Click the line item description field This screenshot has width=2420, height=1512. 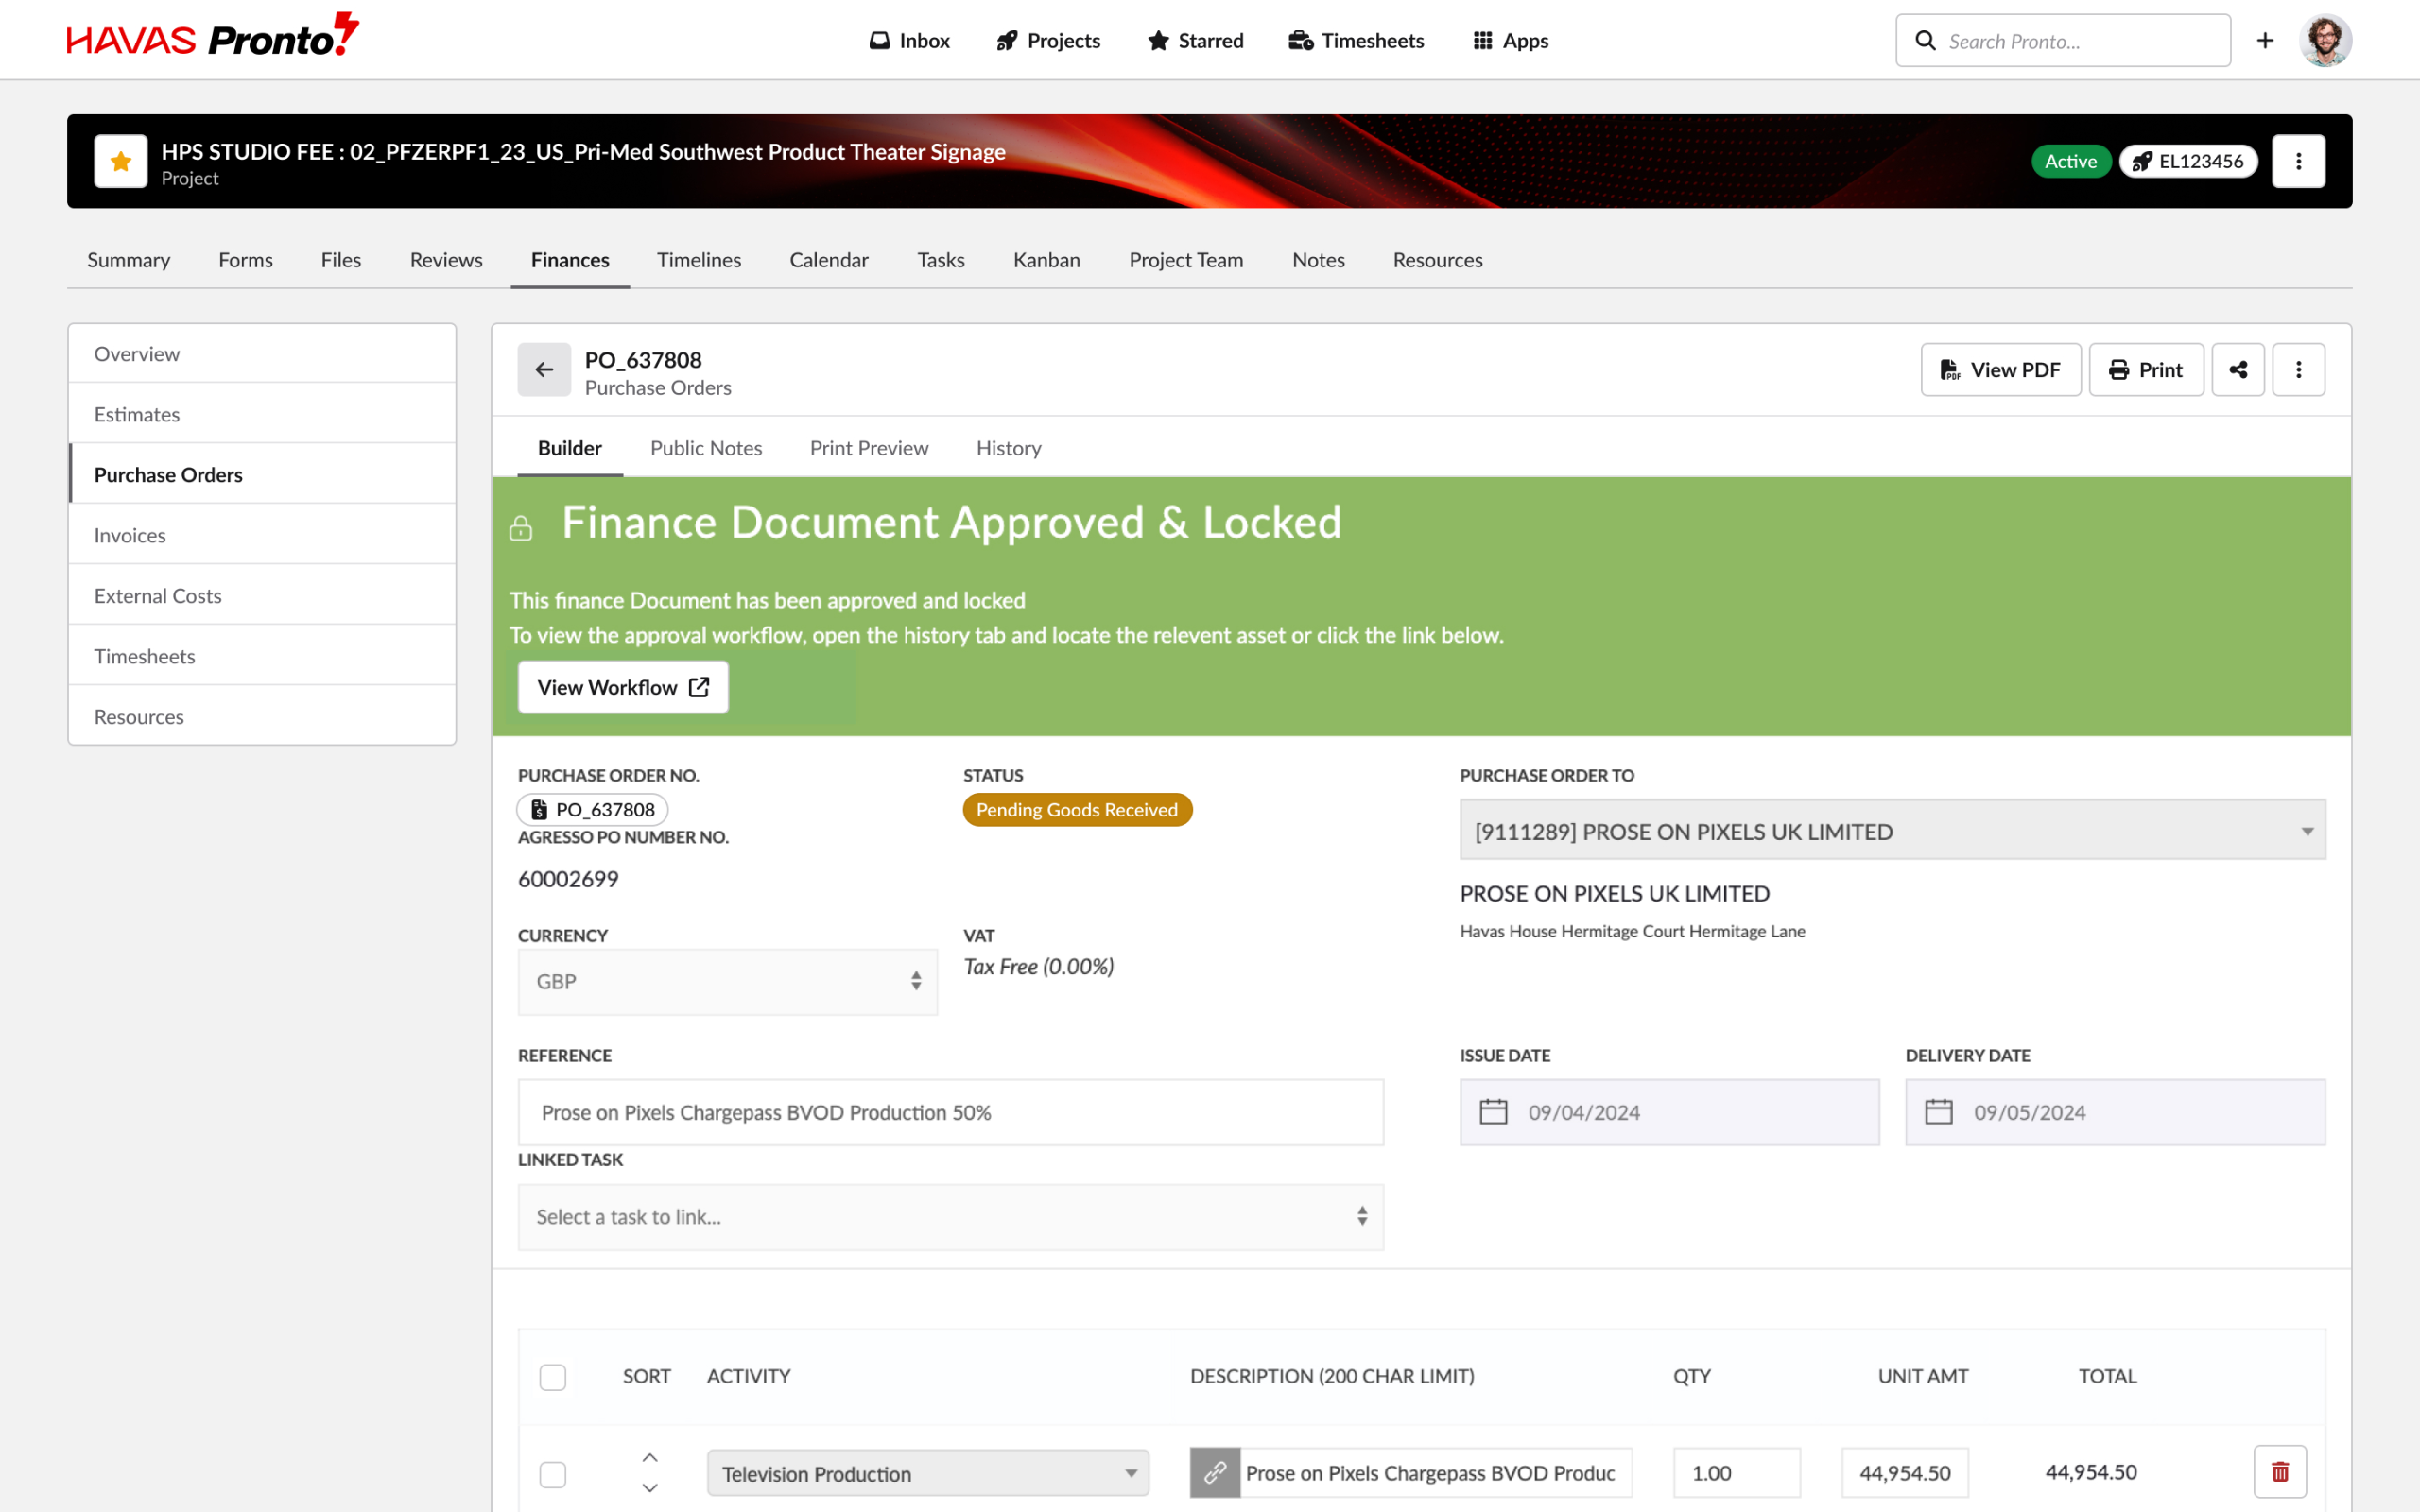coord(1436,1473)
